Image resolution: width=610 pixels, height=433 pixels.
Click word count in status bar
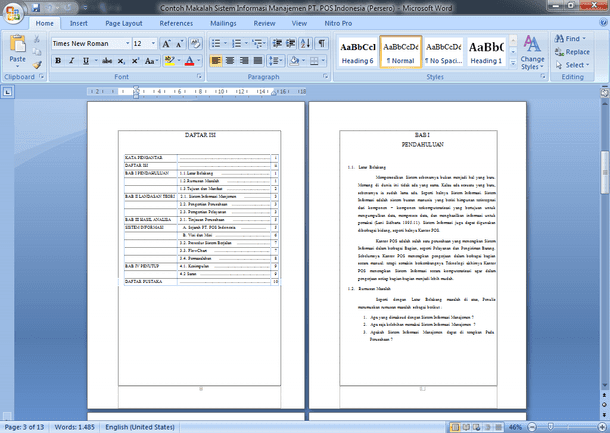(74, 427)
